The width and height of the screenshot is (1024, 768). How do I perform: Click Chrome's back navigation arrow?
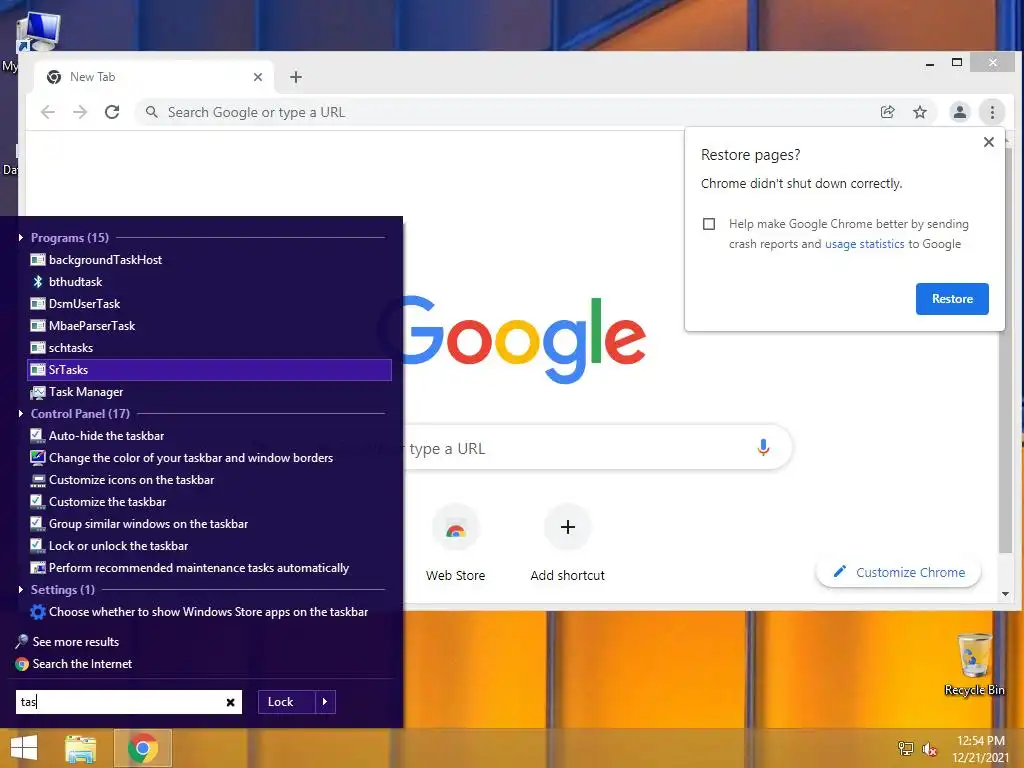[48, 112]
